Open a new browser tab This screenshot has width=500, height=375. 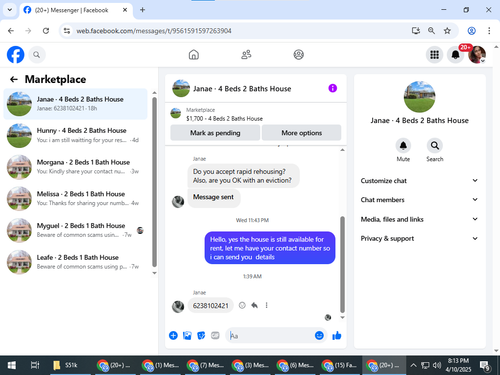pyautogui.click(x=142, y=10)
